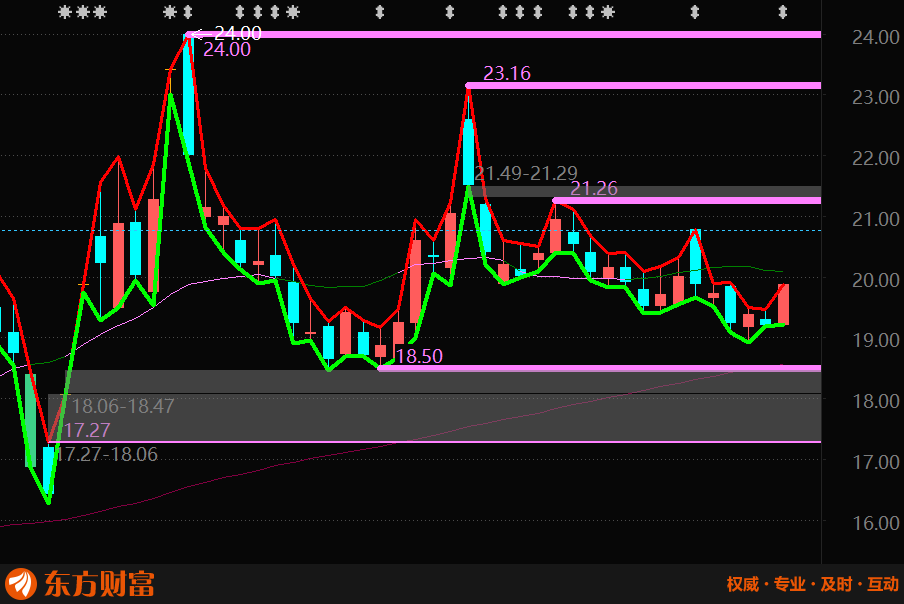The width and height of the screenshot is (904, 604).
Task: Select the pink 24.00 resistance label
Action: click(227, 50)
